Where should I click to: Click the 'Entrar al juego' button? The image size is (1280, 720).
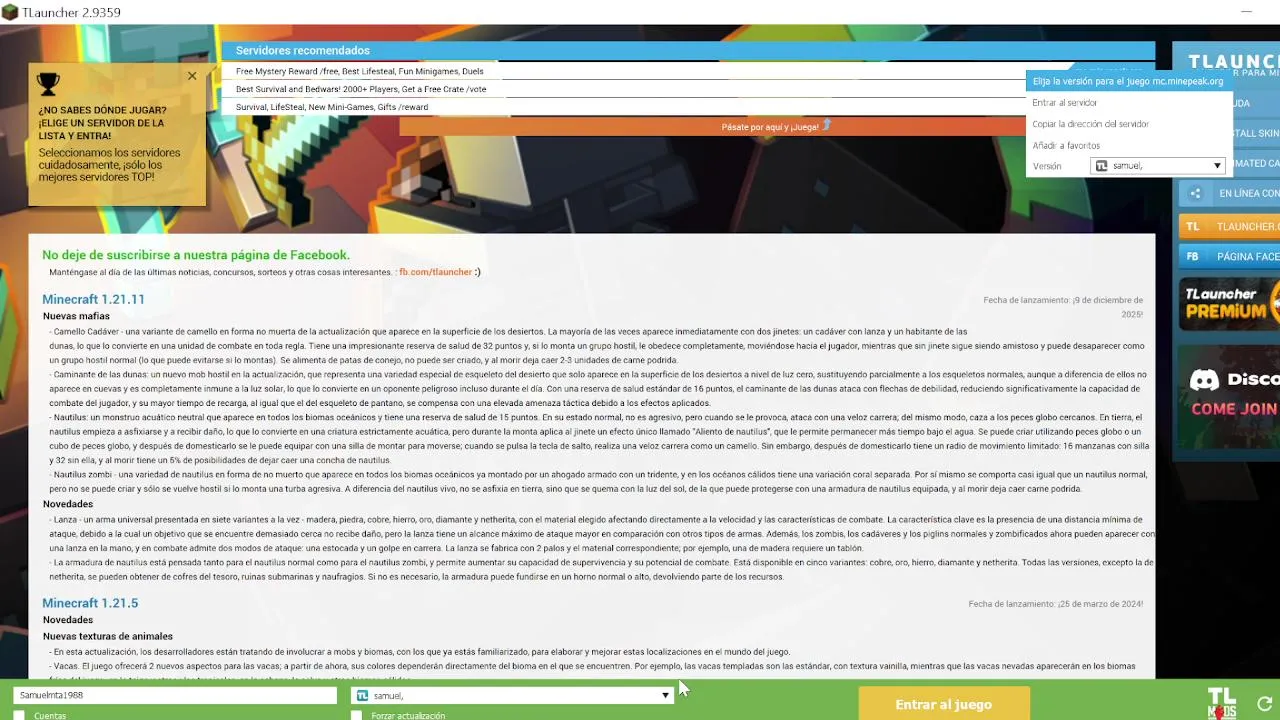pos(944,704)
